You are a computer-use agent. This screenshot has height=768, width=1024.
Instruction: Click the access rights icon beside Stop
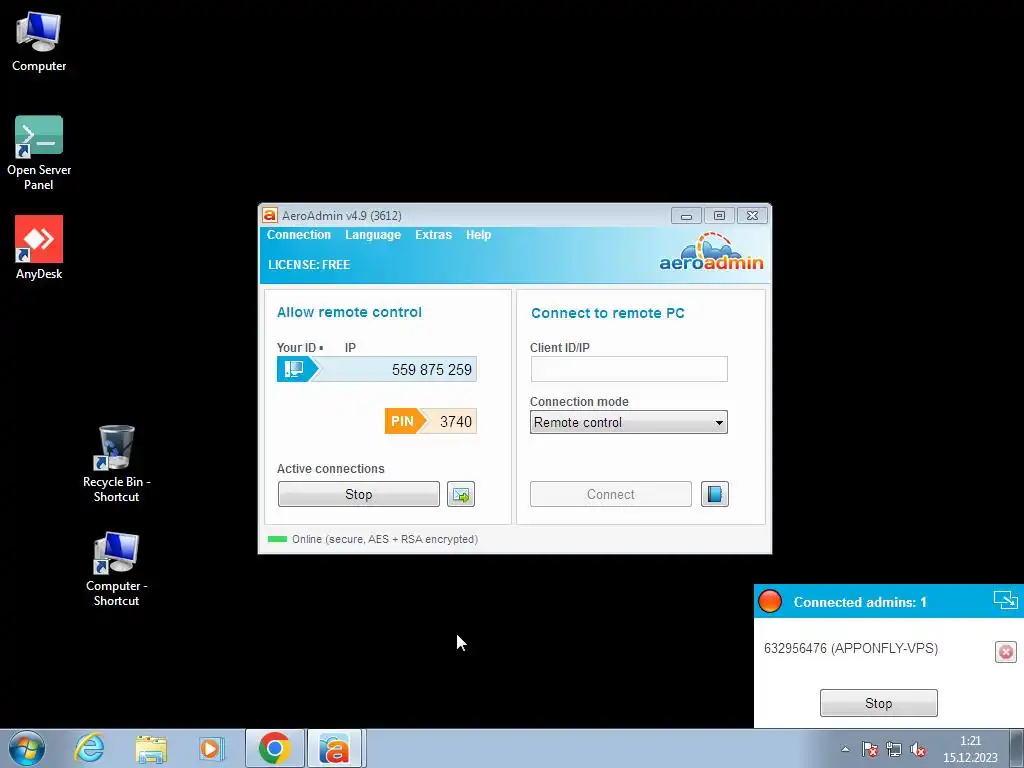pos(461,494)
